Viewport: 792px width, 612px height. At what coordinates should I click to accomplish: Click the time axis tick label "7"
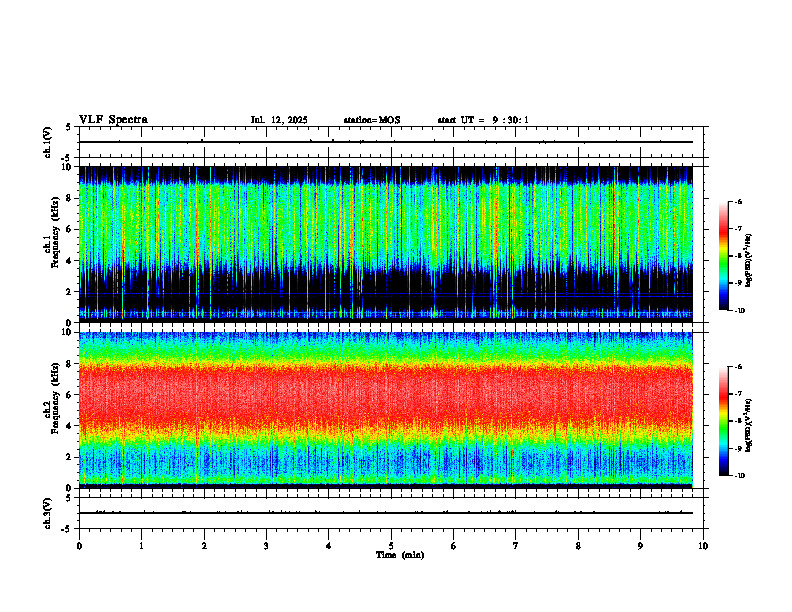tap(516, 546)
